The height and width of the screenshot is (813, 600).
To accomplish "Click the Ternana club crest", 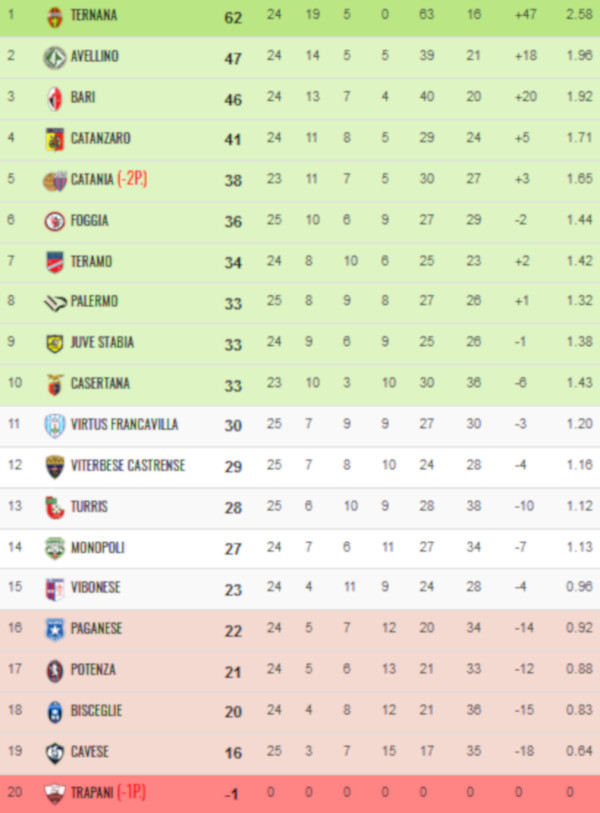I will click(x=54, y=16).
